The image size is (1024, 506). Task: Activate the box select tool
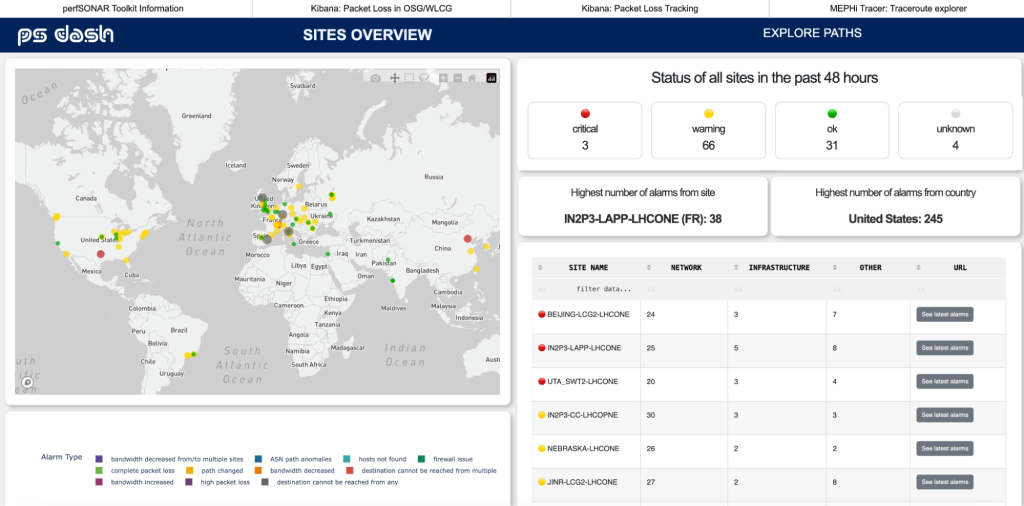pyautogui.click(x=409, y=78)
